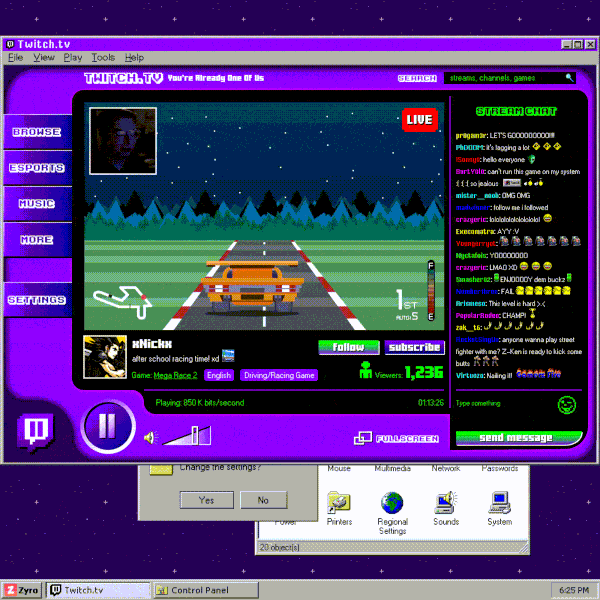600x600 pixels.
Task: Click the search magnifier icon
Action: 569,78
